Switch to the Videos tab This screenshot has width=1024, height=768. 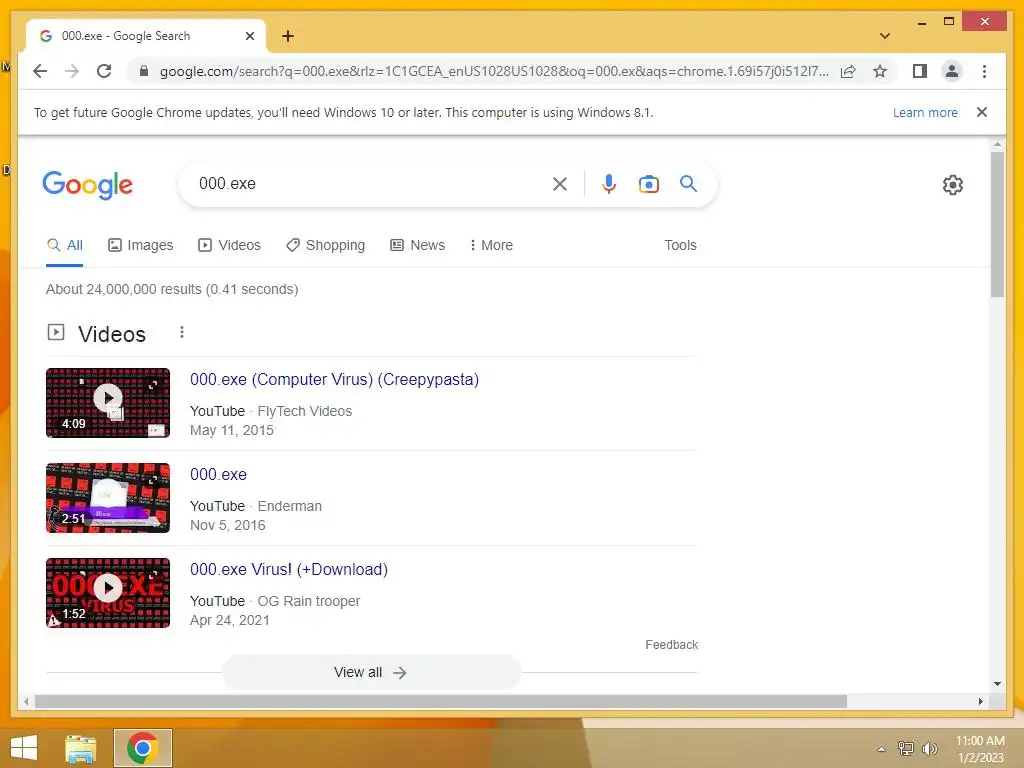[229, 245]
